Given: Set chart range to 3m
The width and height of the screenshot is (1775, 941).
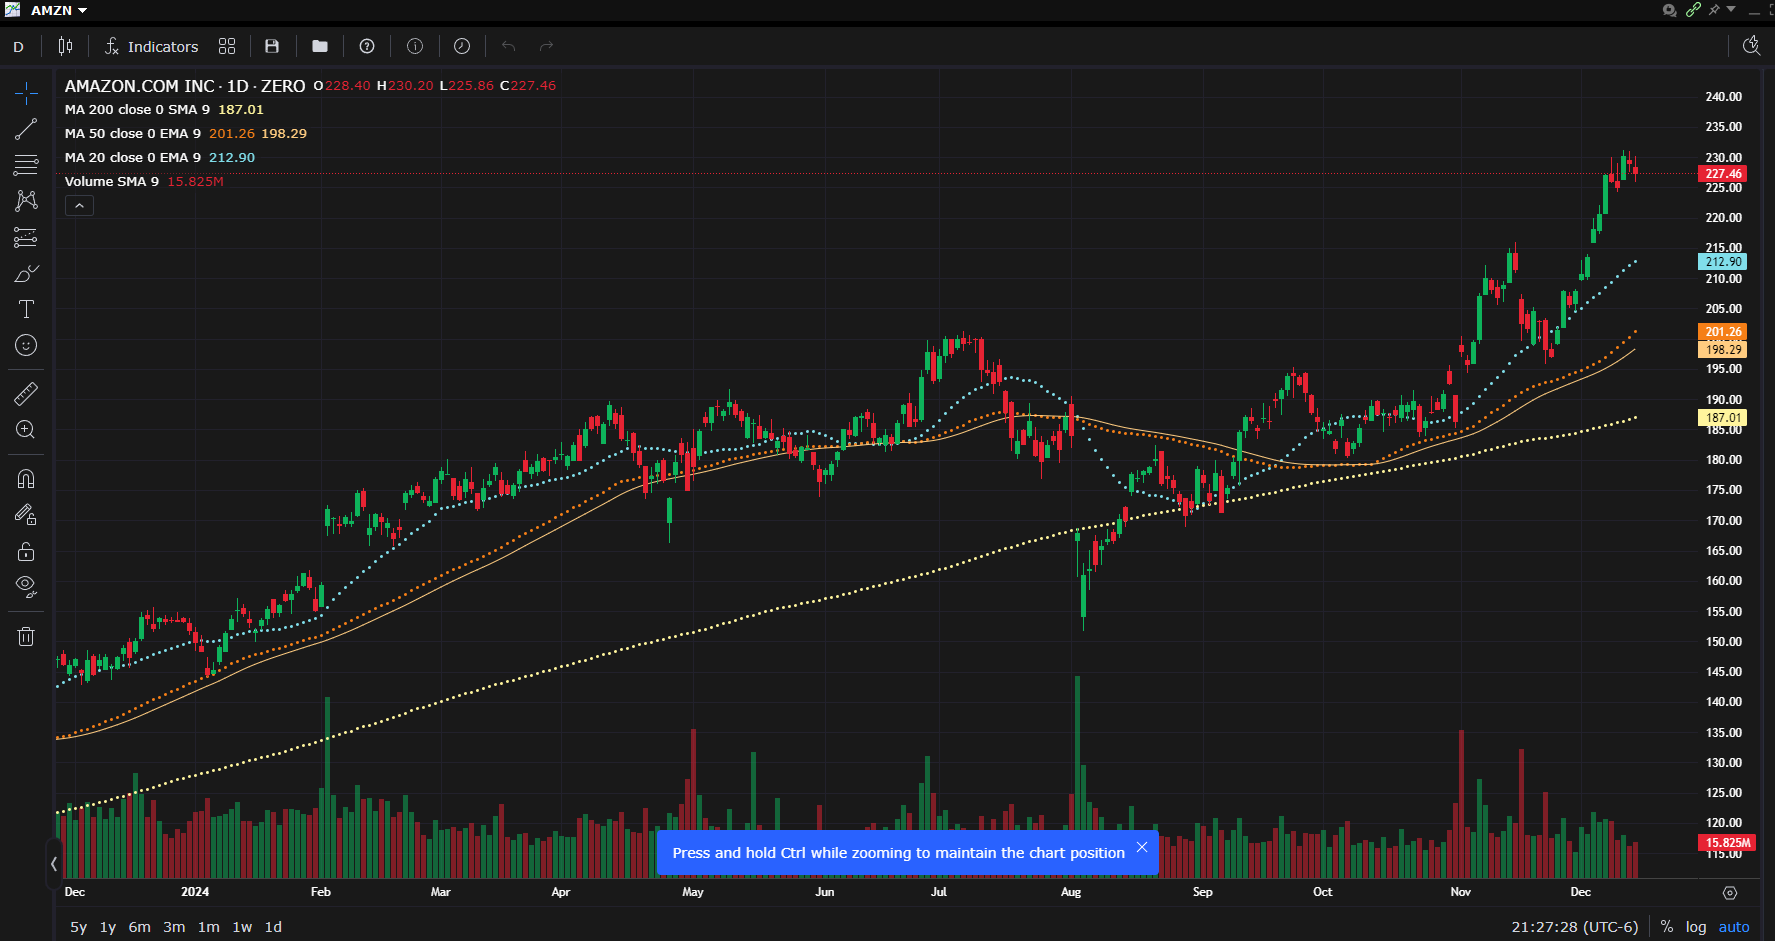Looking at the screenshot, I should point(174,927).
